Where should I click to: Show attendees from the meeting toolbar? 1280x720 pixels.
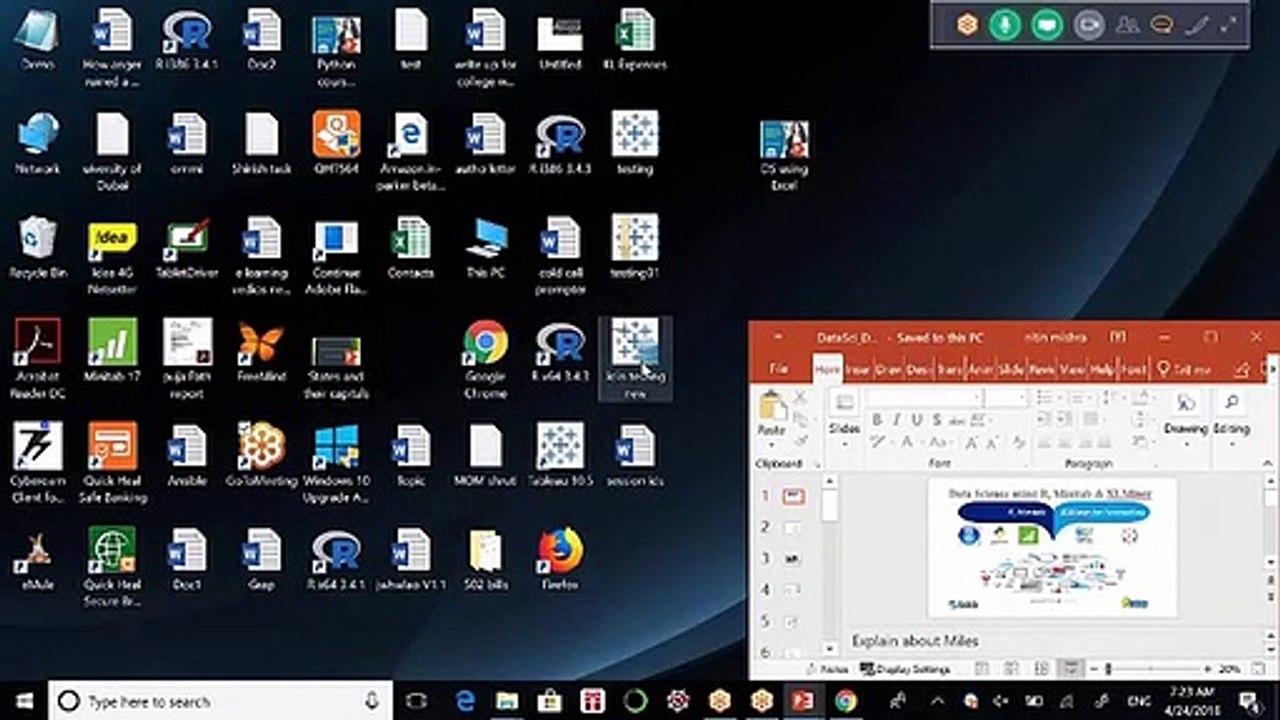[x=1127, y=25]
